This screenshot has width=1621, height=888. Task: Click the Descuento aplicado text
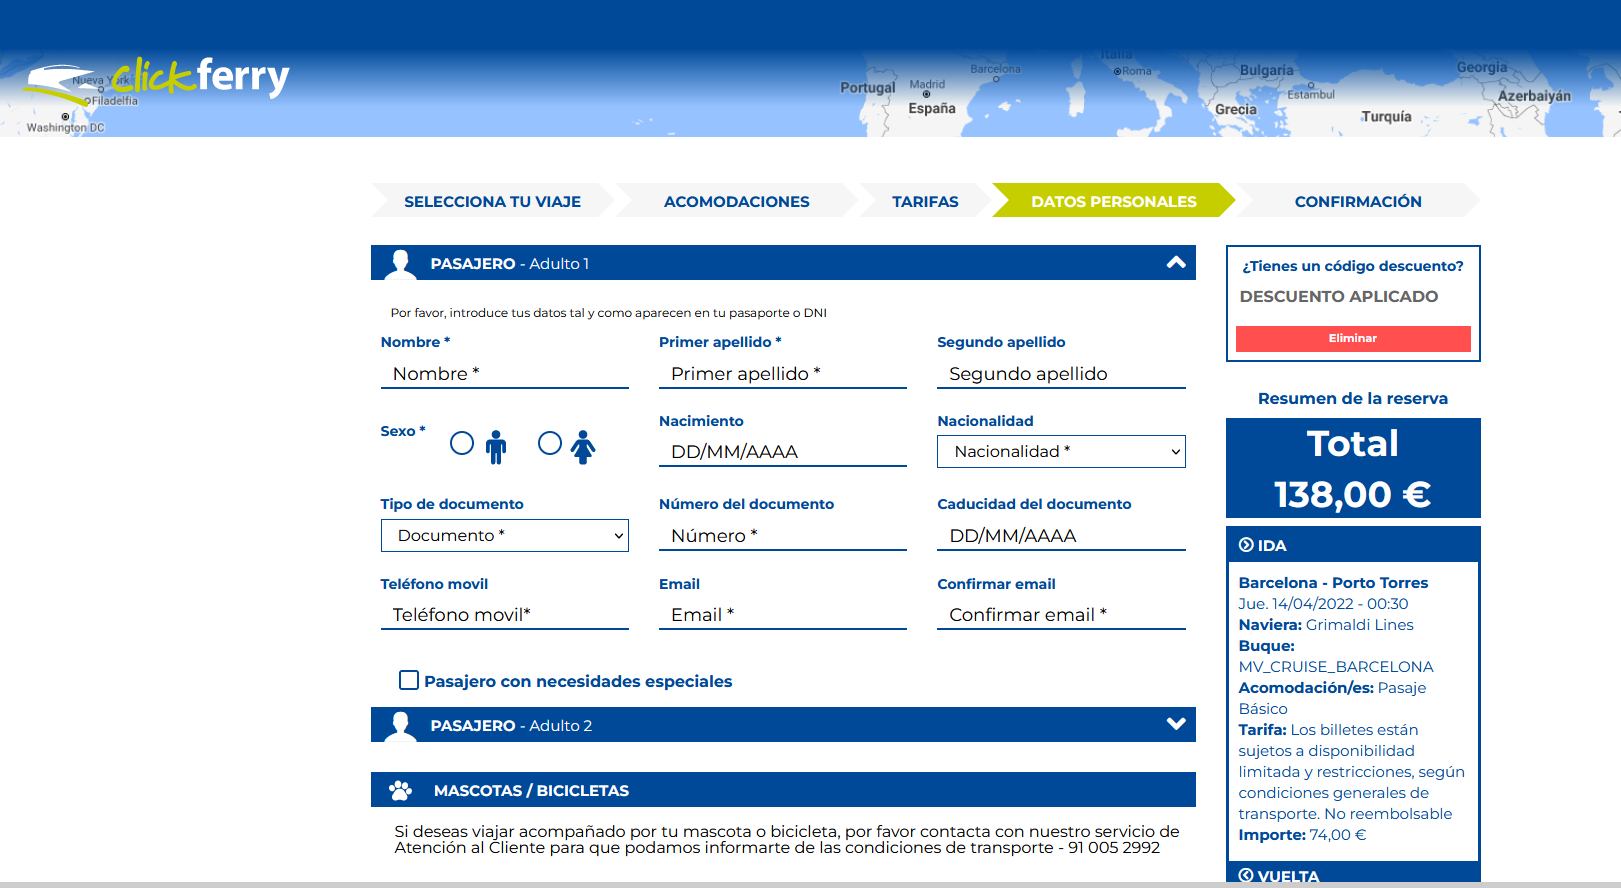coord(1339,296)
